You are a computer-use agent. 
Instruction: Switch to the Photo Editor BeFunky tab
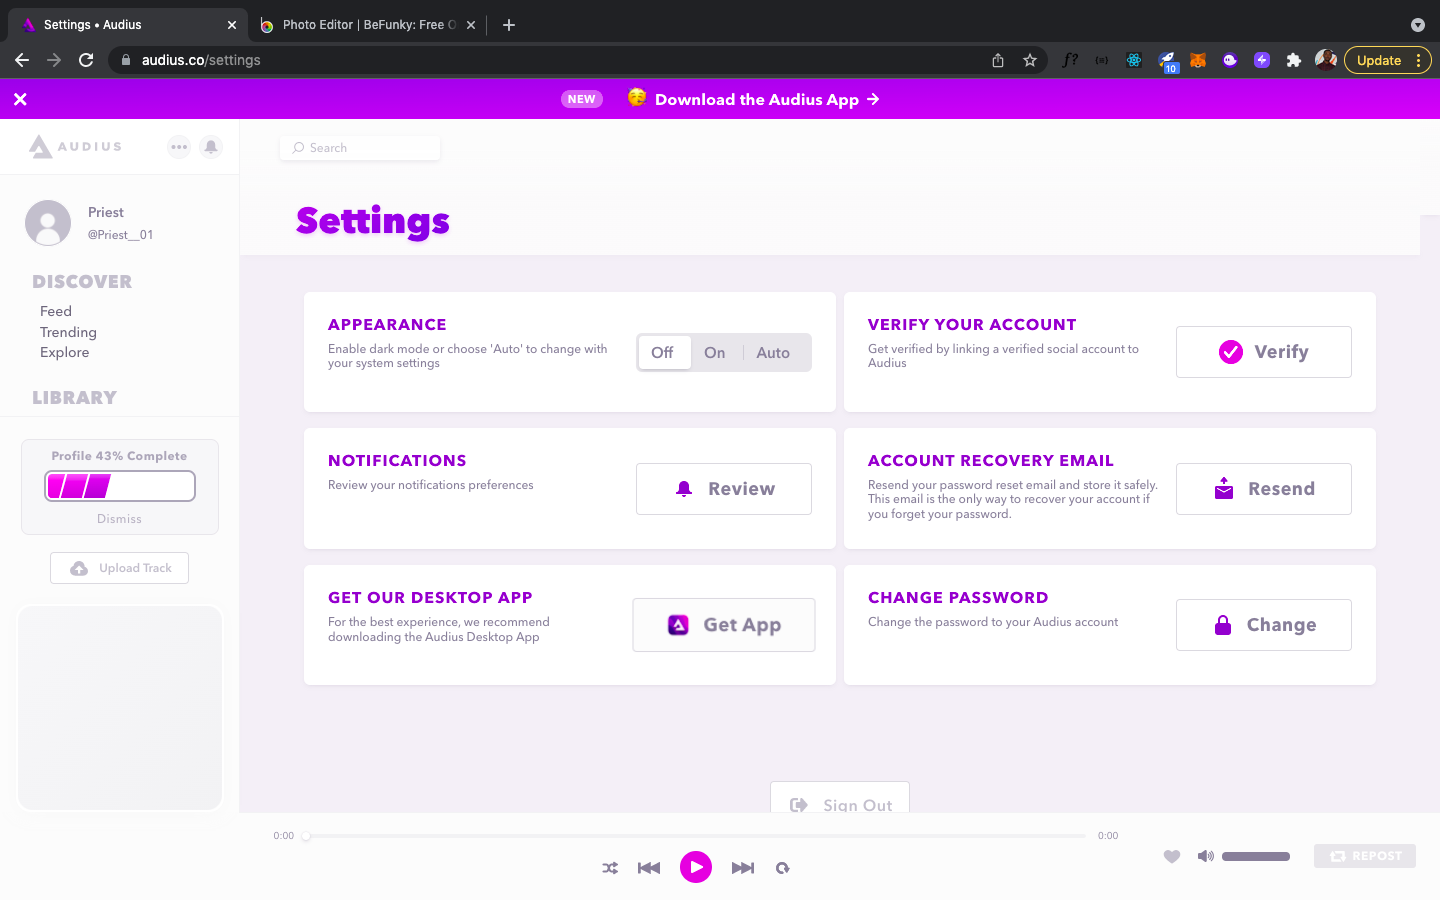coord(360,25)
